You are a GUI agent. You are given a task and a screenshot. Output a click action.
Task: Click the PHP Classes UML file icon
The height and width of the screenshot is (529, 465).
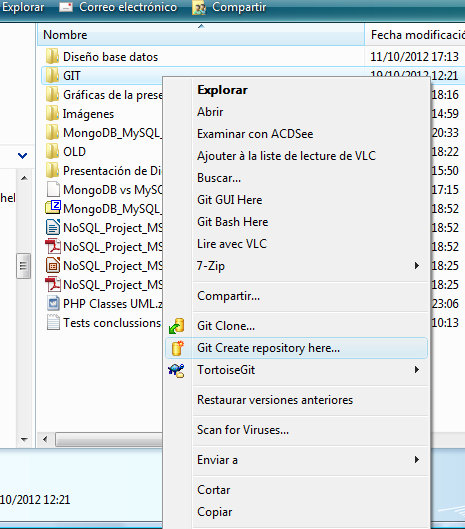pos(53,303)
